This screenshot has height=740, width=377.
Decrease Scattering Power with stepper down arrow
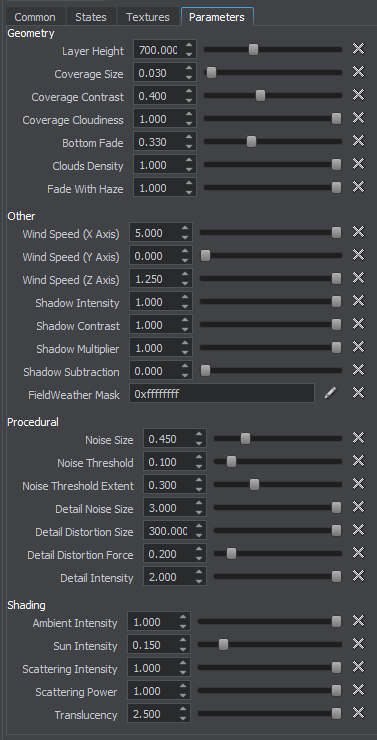183,697
